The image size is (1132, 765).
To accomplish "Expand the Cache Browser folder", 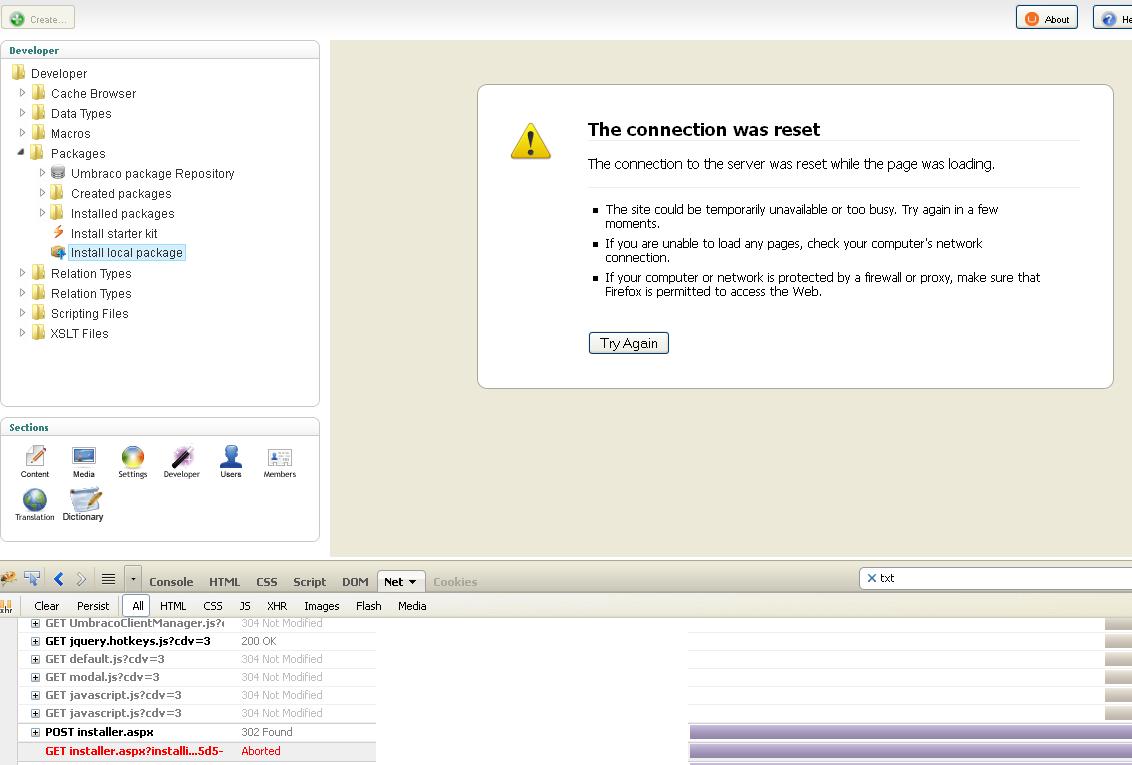I will 23,93.
